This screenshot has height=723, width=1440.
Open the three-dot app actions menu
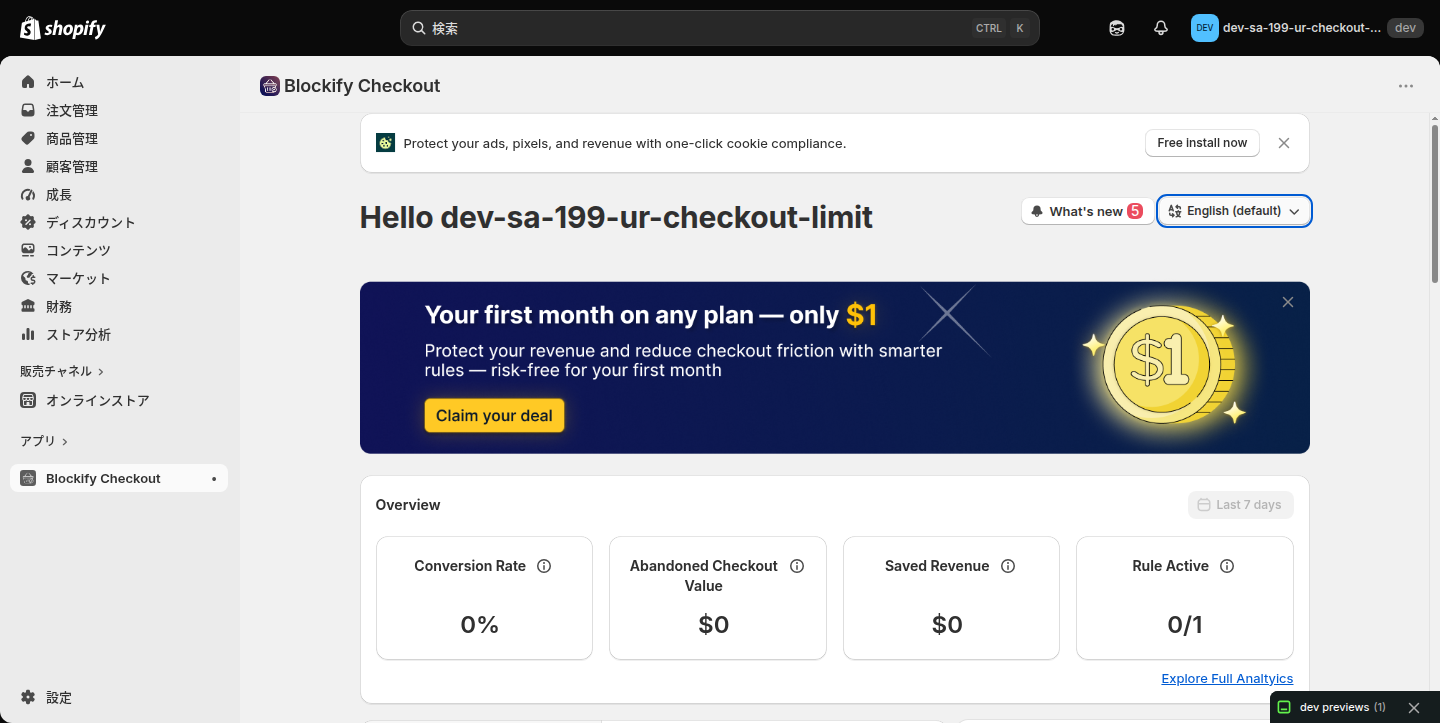(1406, 86)
